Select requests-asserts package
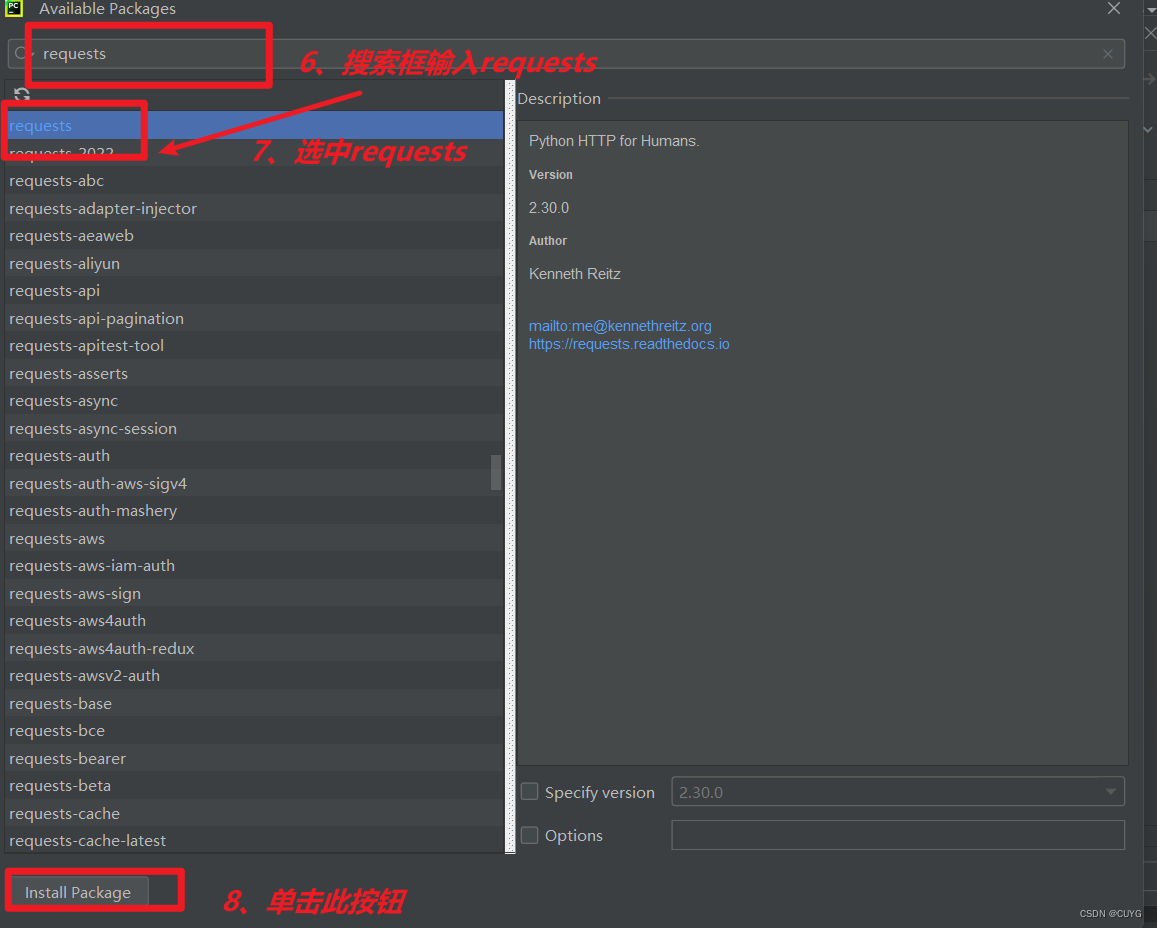This screenshot has height=928, width=1157. pyautogui.click(x=255, y=373)
